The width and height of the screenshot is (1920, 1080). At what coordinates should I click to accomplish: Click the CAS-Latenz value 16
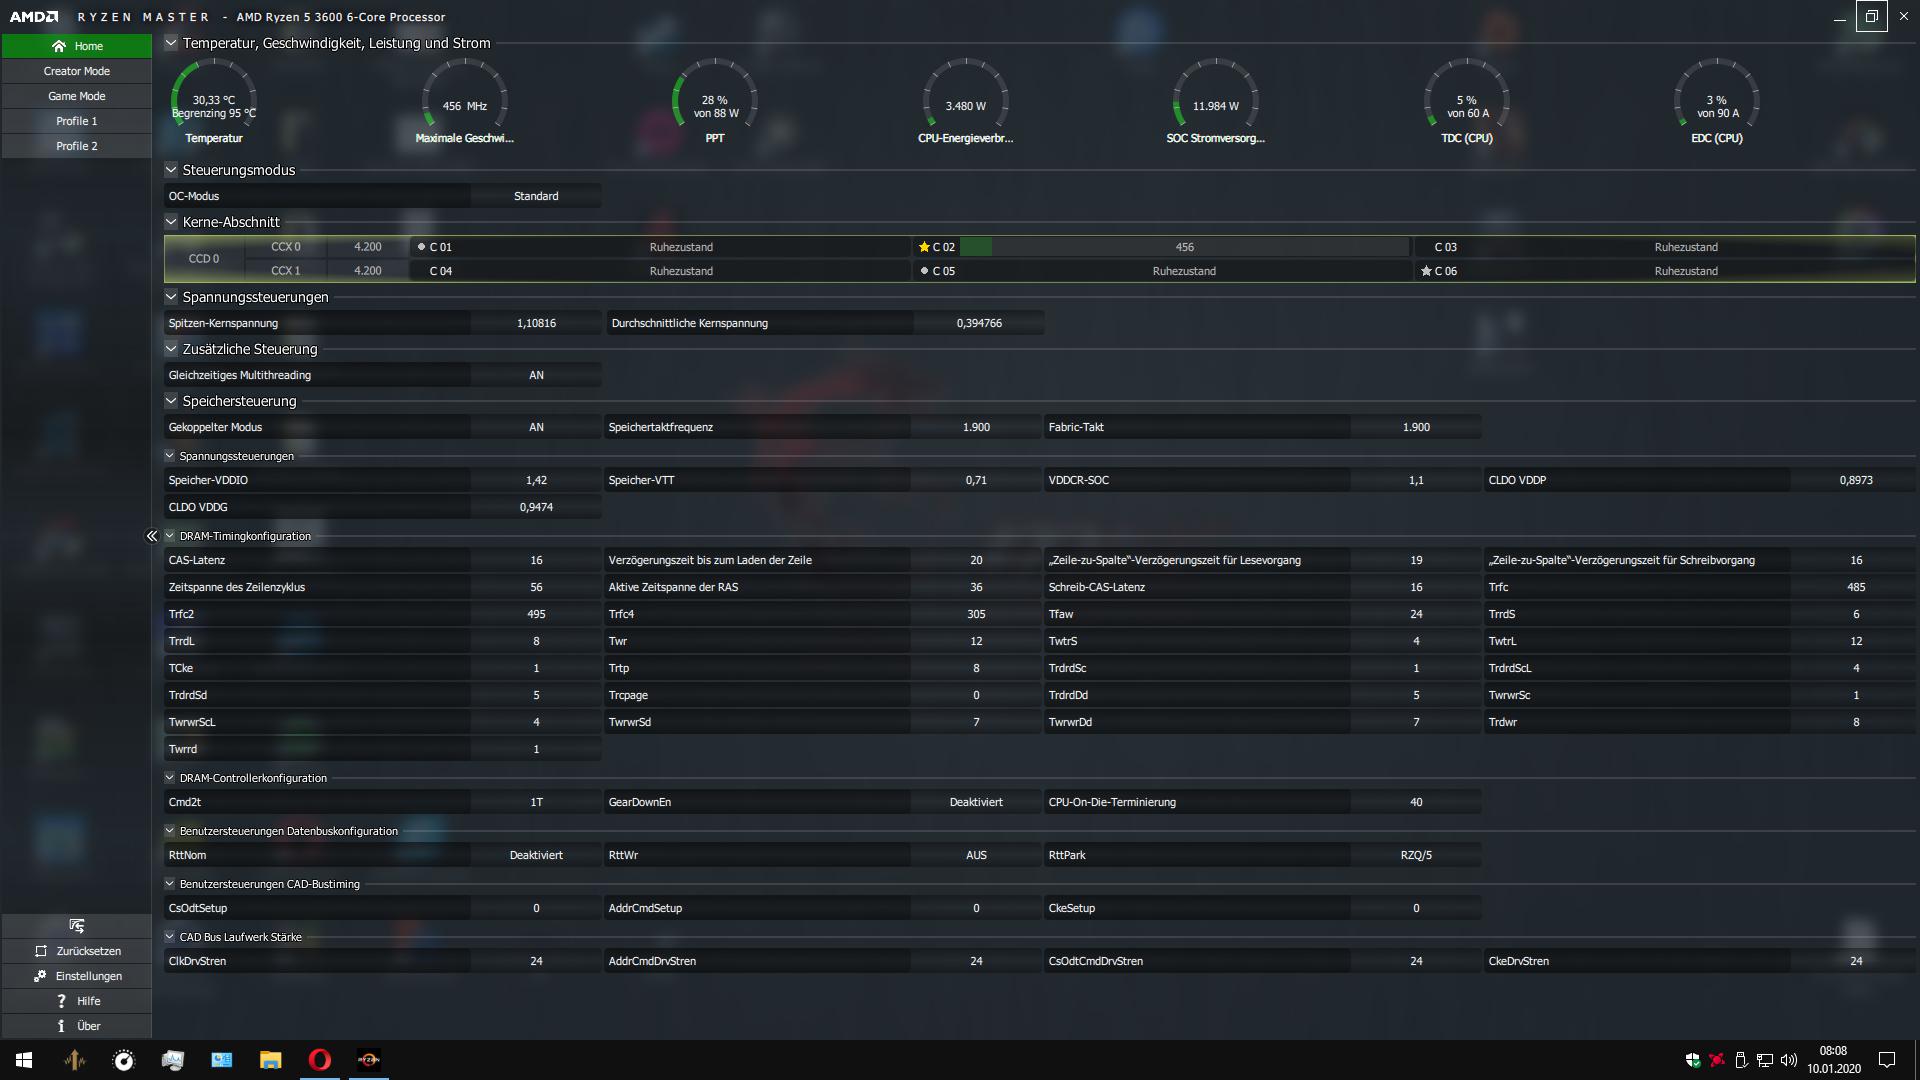pyautogui.click(x=536, y=560)
